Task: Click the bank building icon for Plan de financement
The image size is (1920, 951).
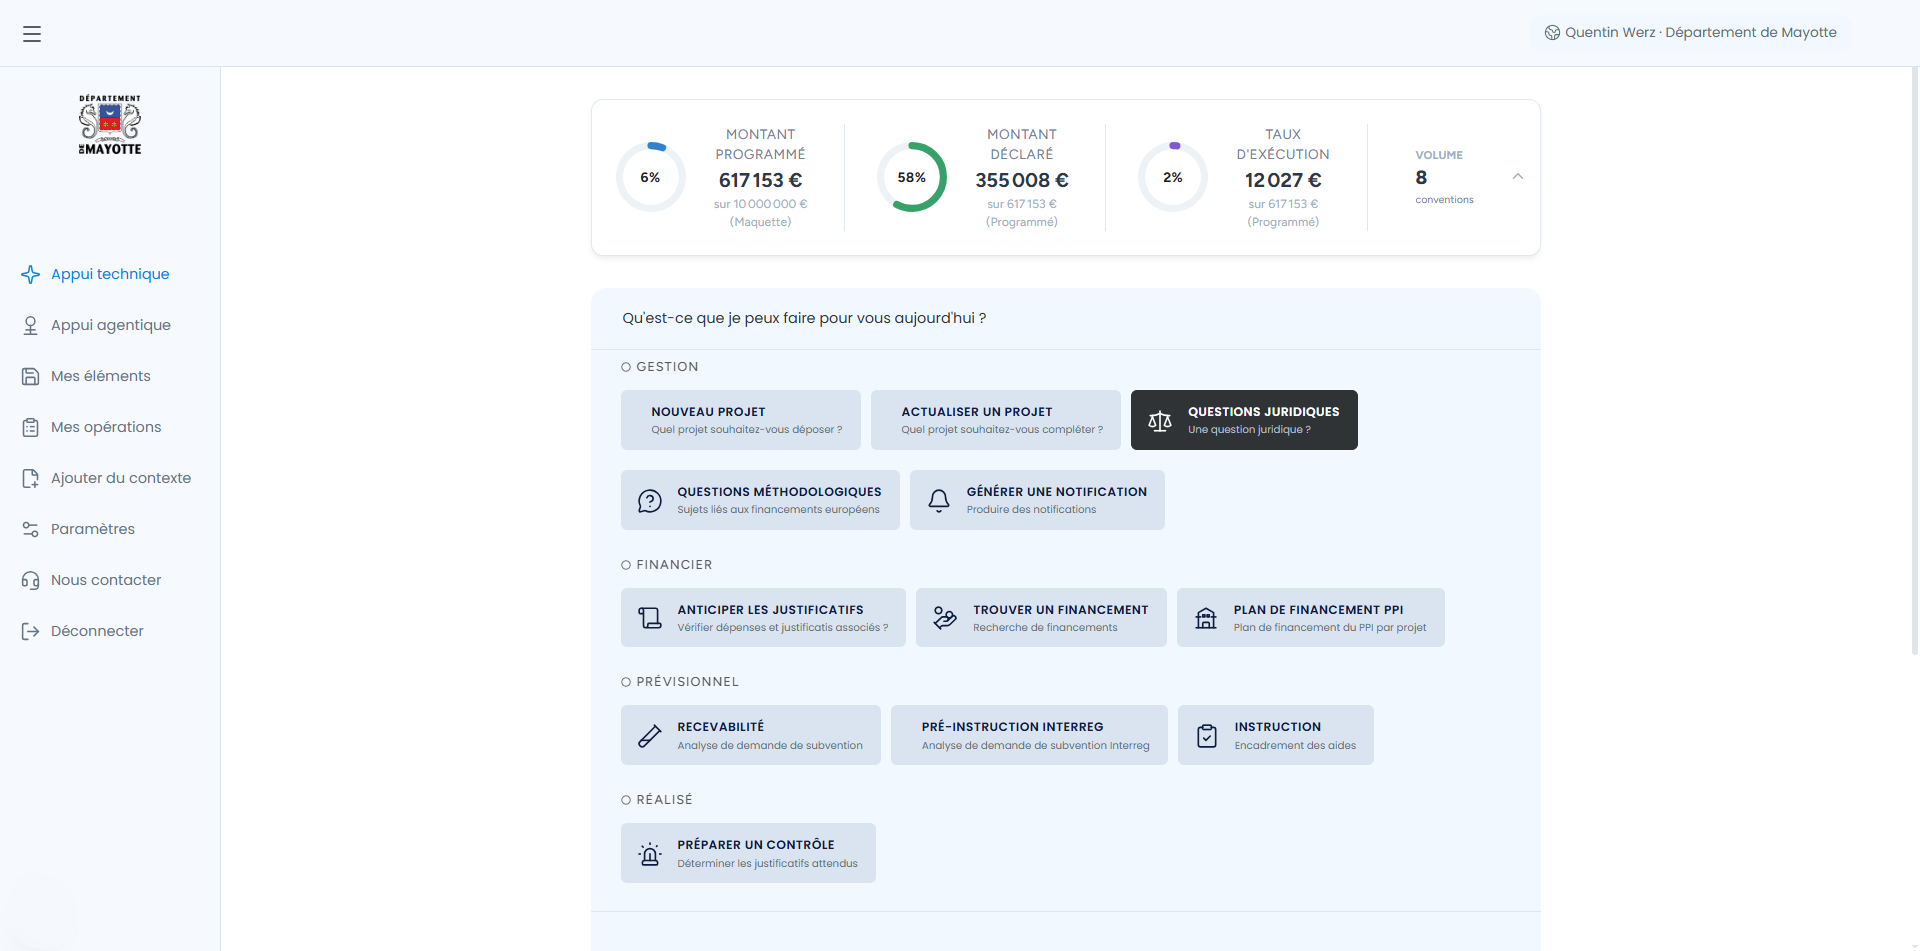Action: 1206,618
